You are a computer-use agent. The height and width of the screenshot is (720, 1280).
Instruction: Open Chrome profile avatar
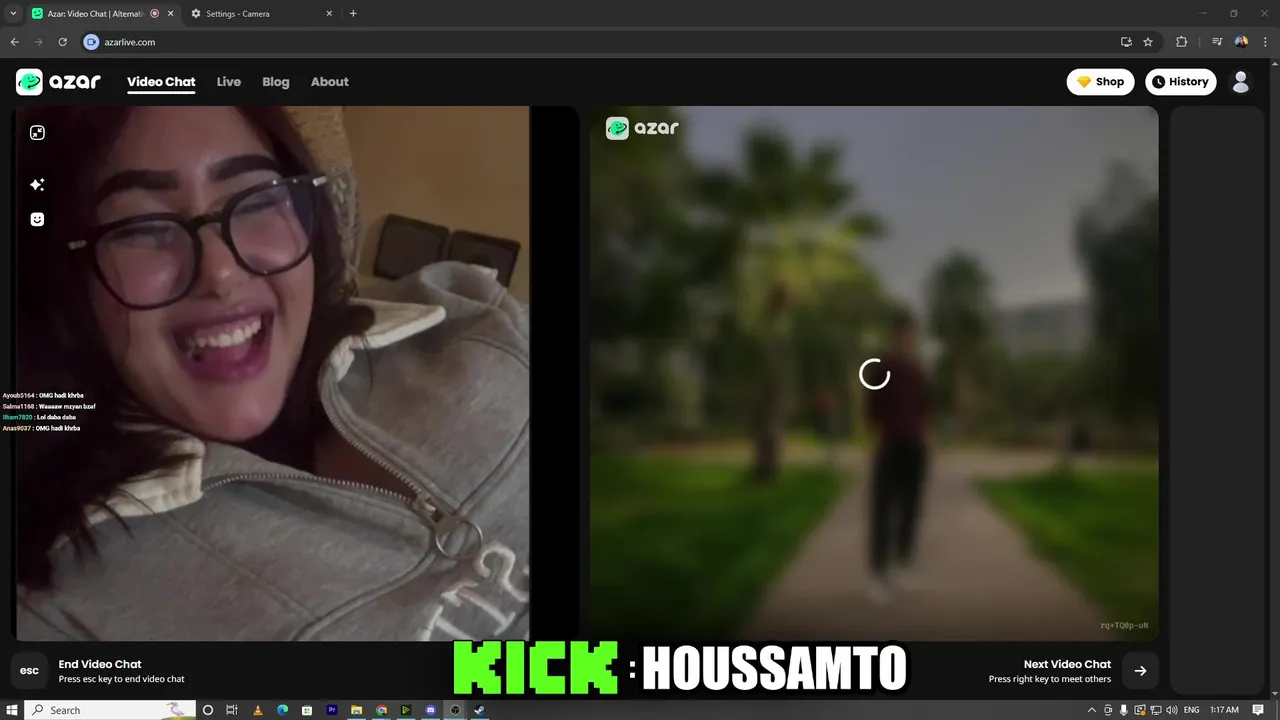1241,42
